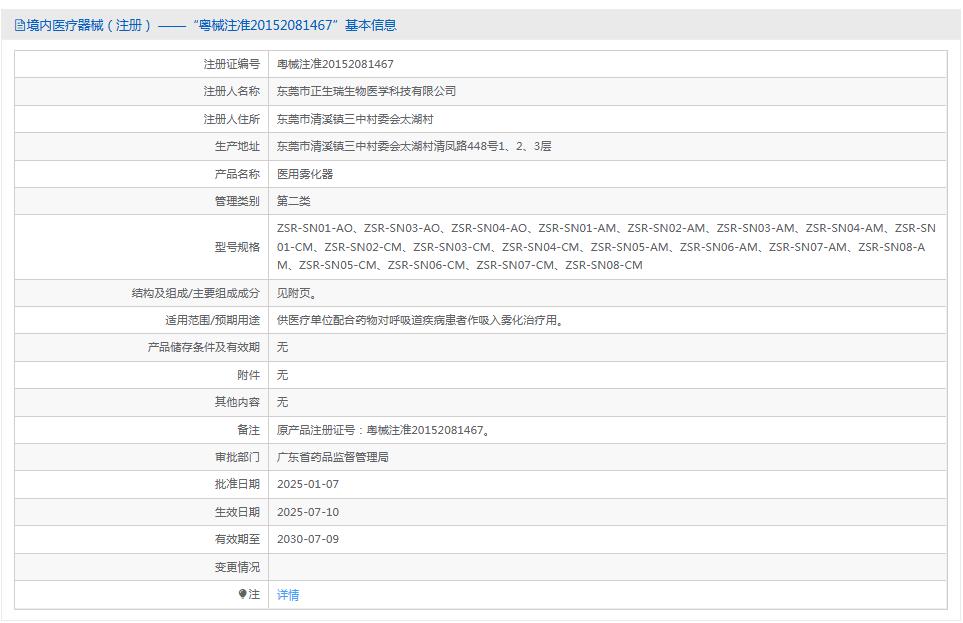The height and width of the screenshot is (623, 963).
Task: Select the approval department 广东省药品监督管理局
Action: click(332, 457)
